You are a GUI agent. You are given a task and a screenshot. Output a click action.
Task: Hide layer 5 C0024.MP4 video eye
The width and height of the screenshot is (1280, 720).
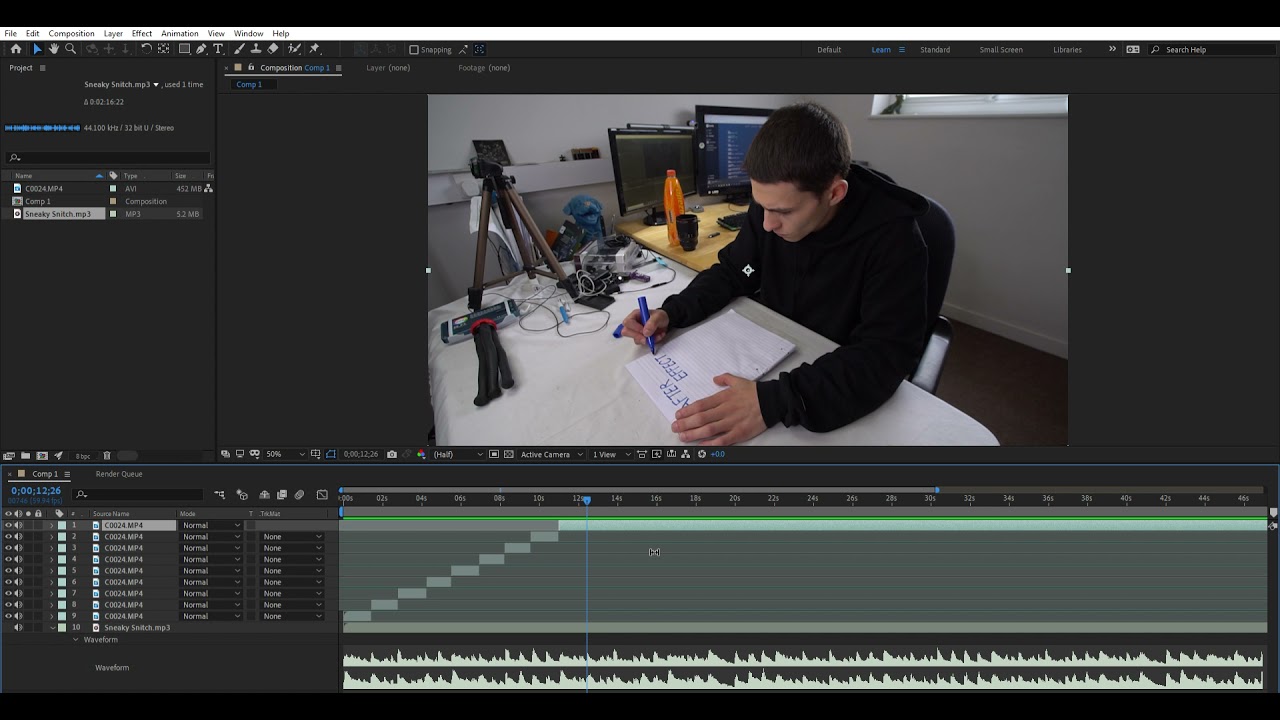click(x=8, y=571)
